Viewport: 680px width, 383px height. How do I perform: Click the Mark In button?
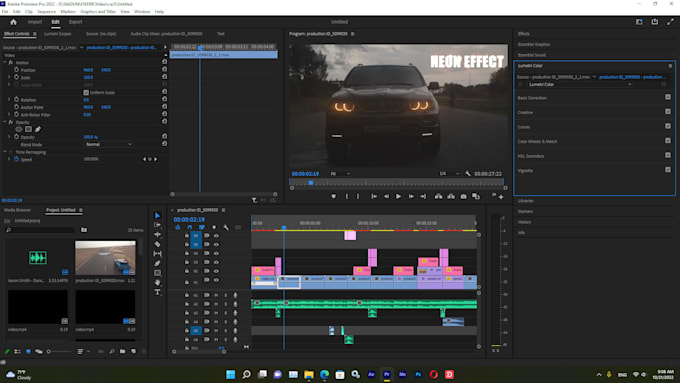[347, 196]
